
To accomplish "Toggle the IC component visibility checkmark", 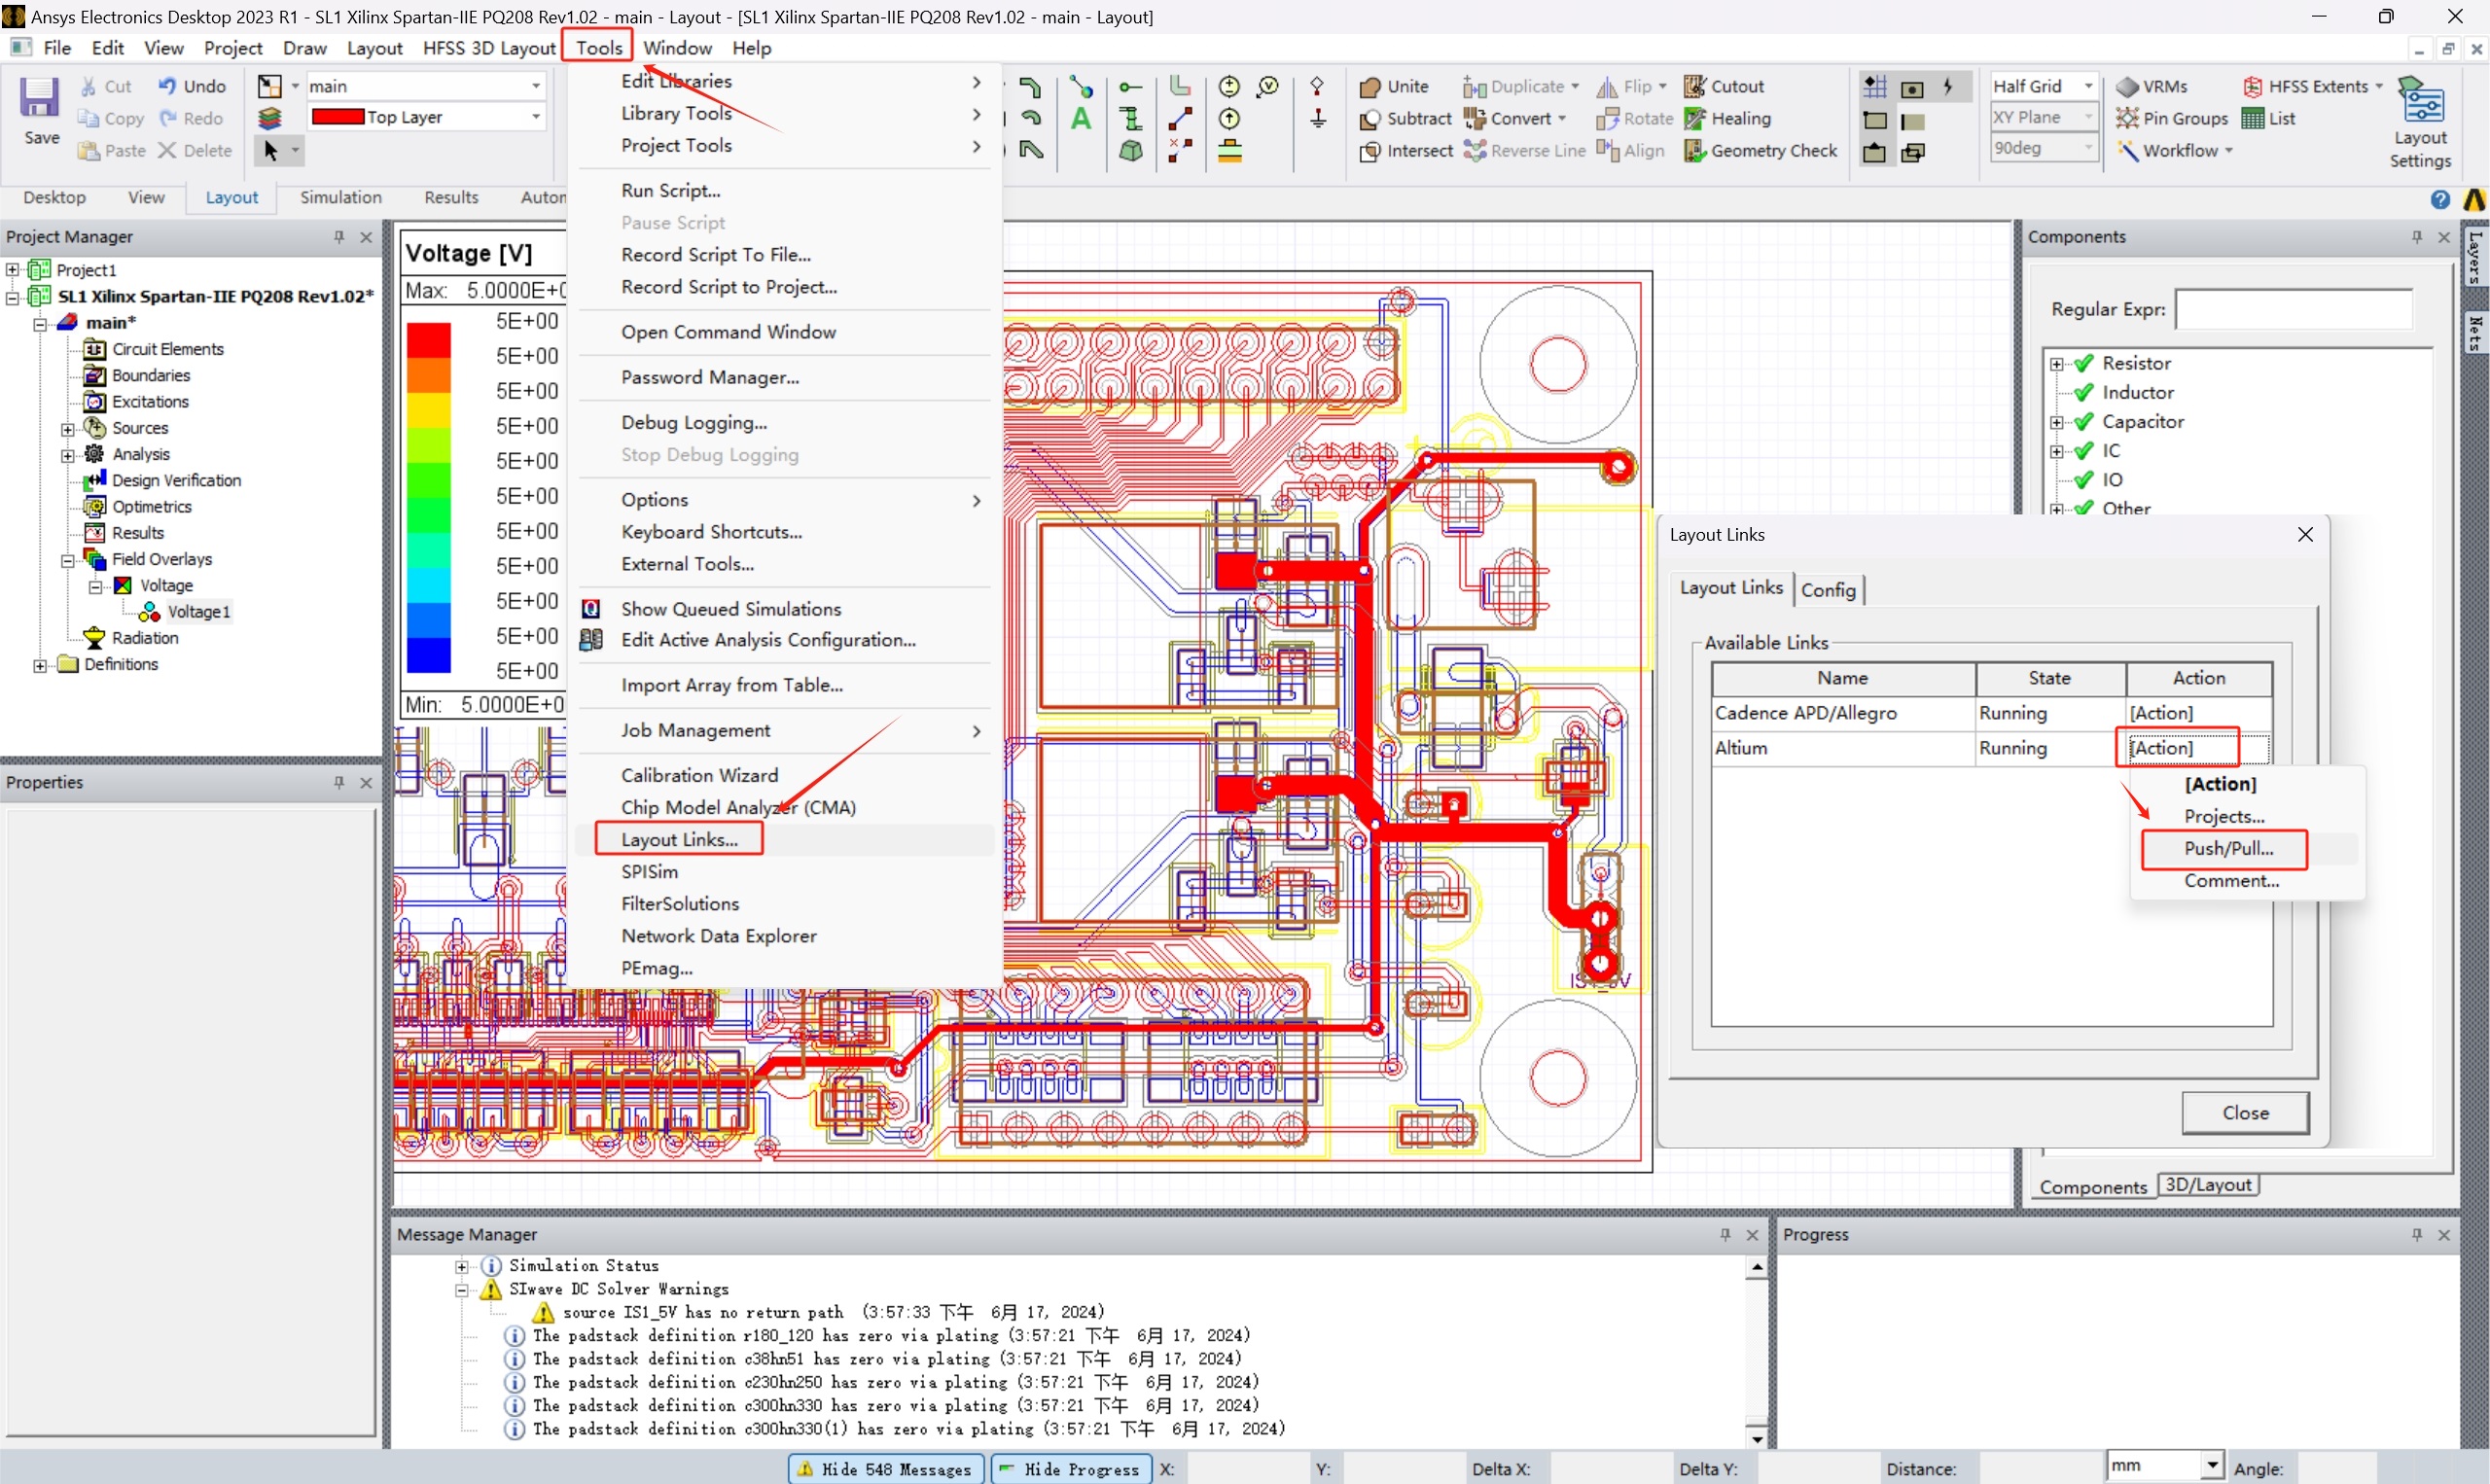I will (x=2084, y=451).
